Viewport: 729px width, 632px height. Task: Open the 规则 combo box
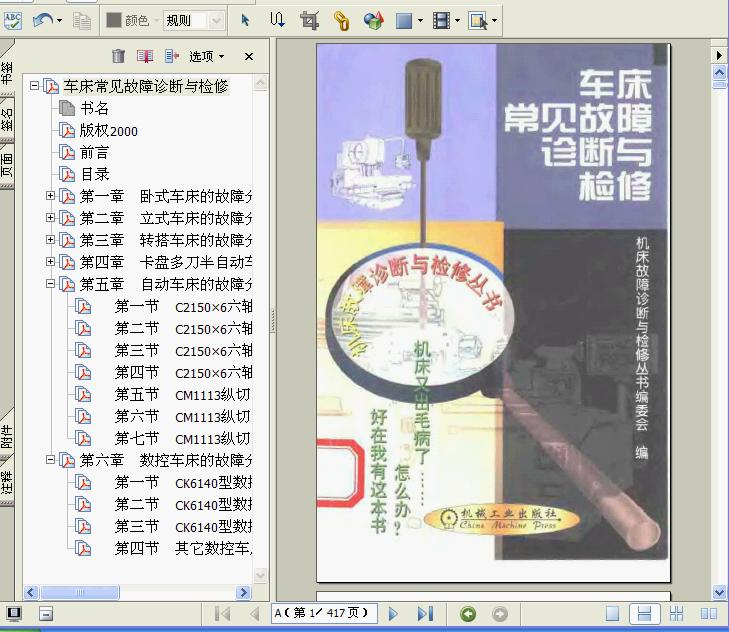click(194, 20)
